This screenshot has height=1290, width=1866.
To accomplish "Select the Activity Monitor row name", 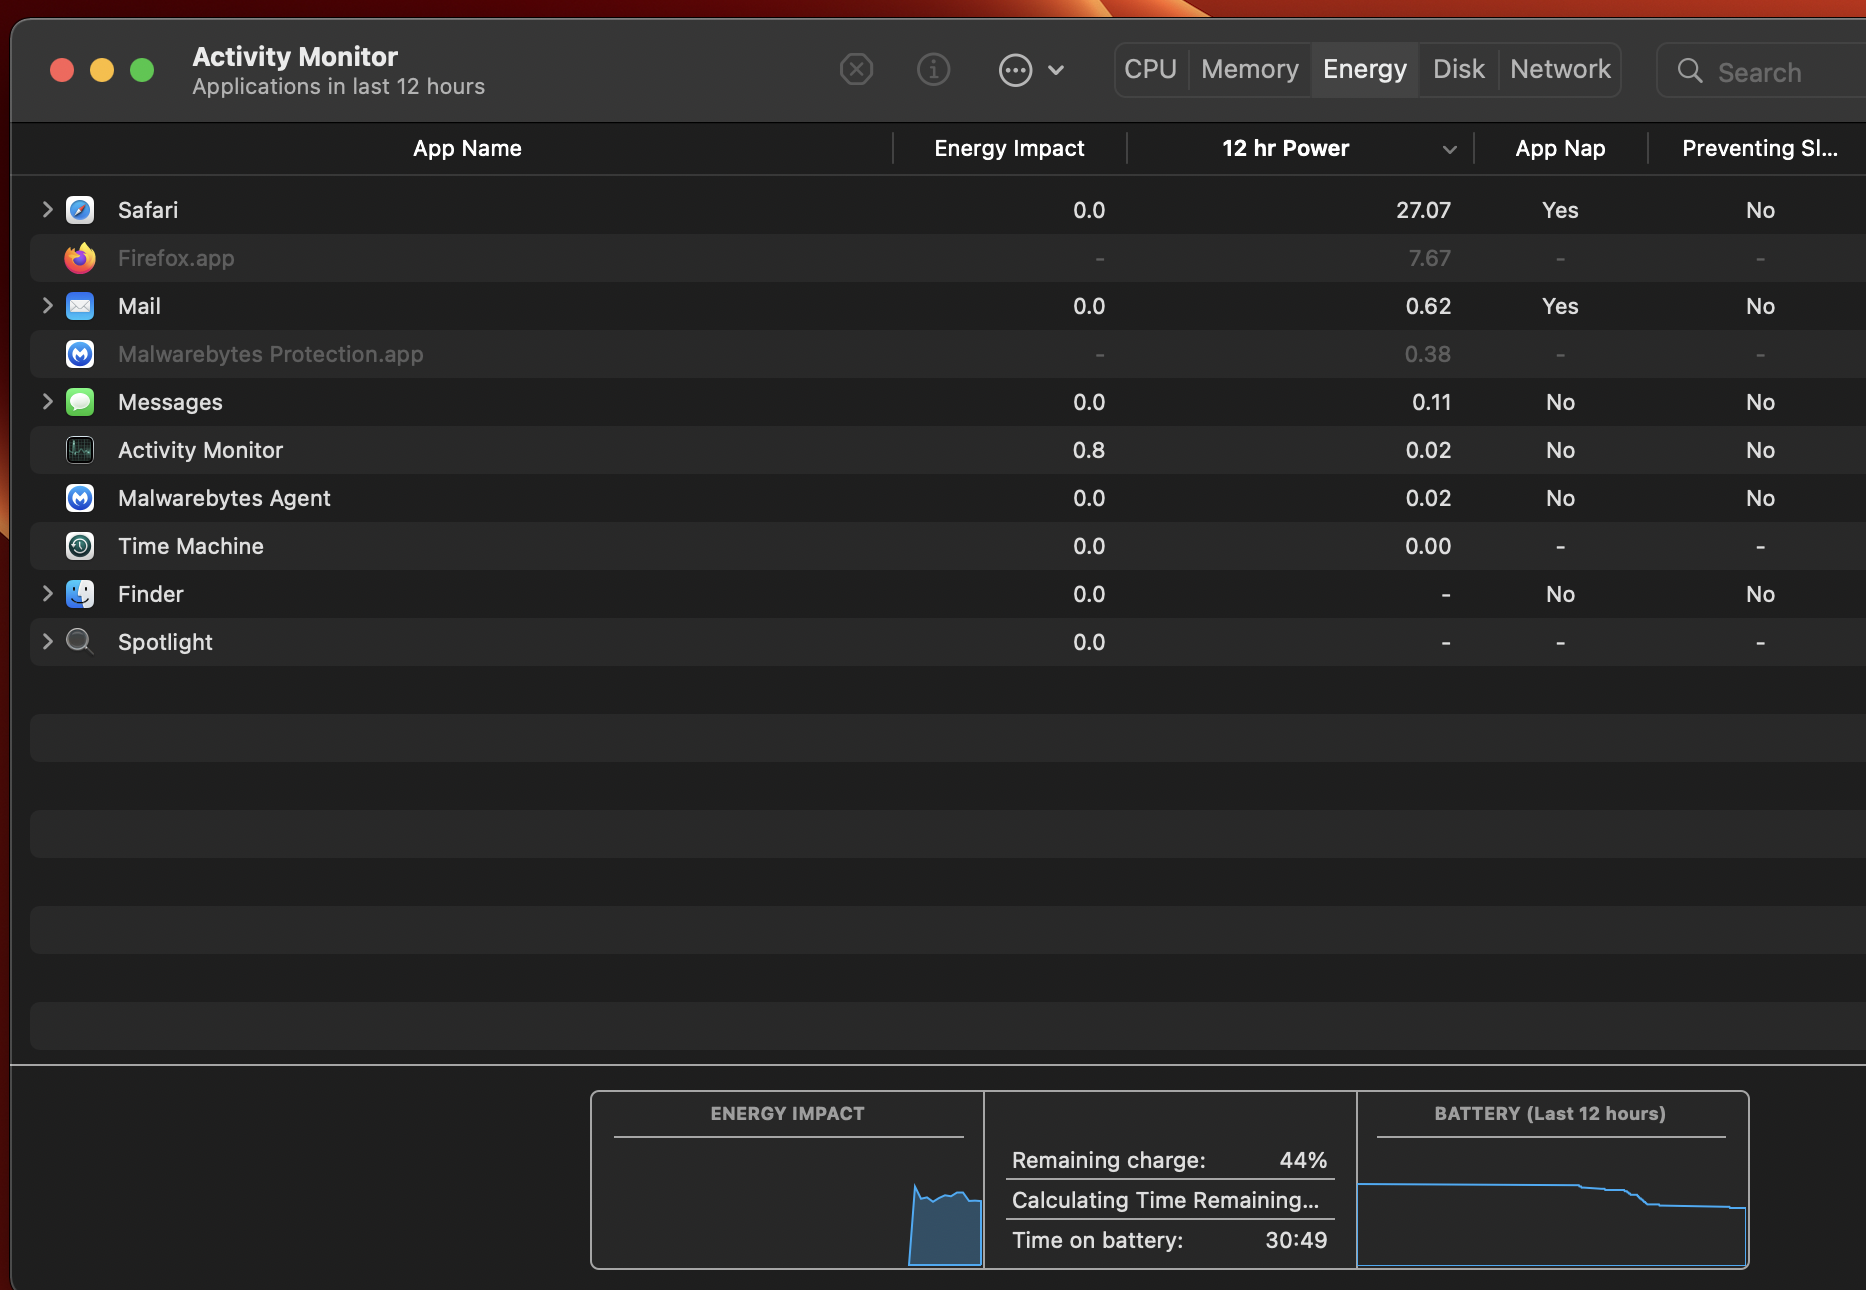I will (x=200, y=450).
